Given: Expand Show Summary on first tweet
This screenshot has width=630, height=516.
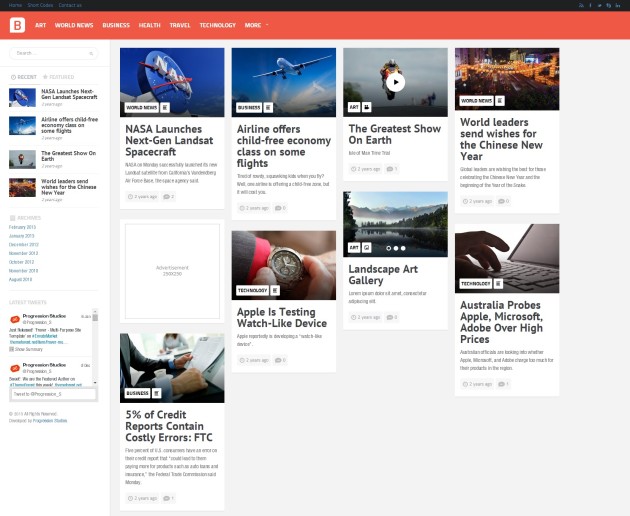Looking at the screenshot, I should pos(26,349).
